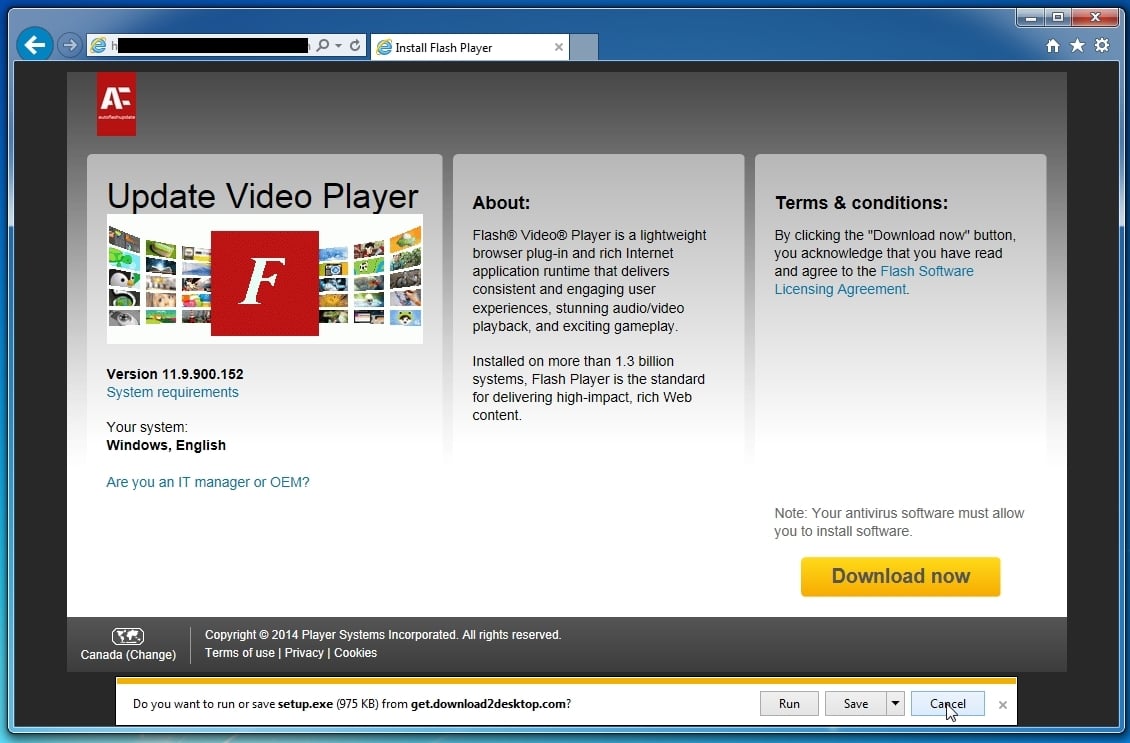This screenshot has width=1130, height=743.
Task: Open the tools gear icon
Action: (x=1102, y=45)
